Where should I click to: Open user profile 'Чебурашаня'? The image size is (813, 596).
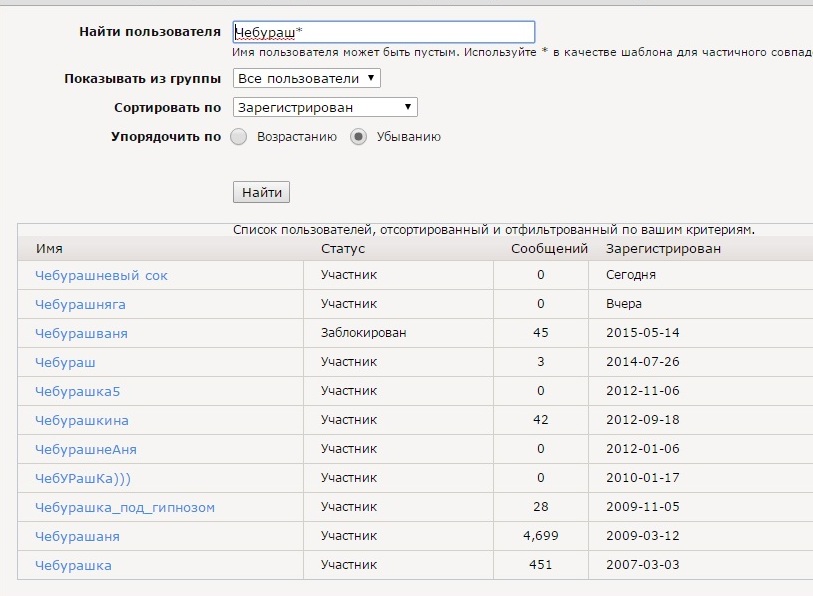[x=77, y=536]
